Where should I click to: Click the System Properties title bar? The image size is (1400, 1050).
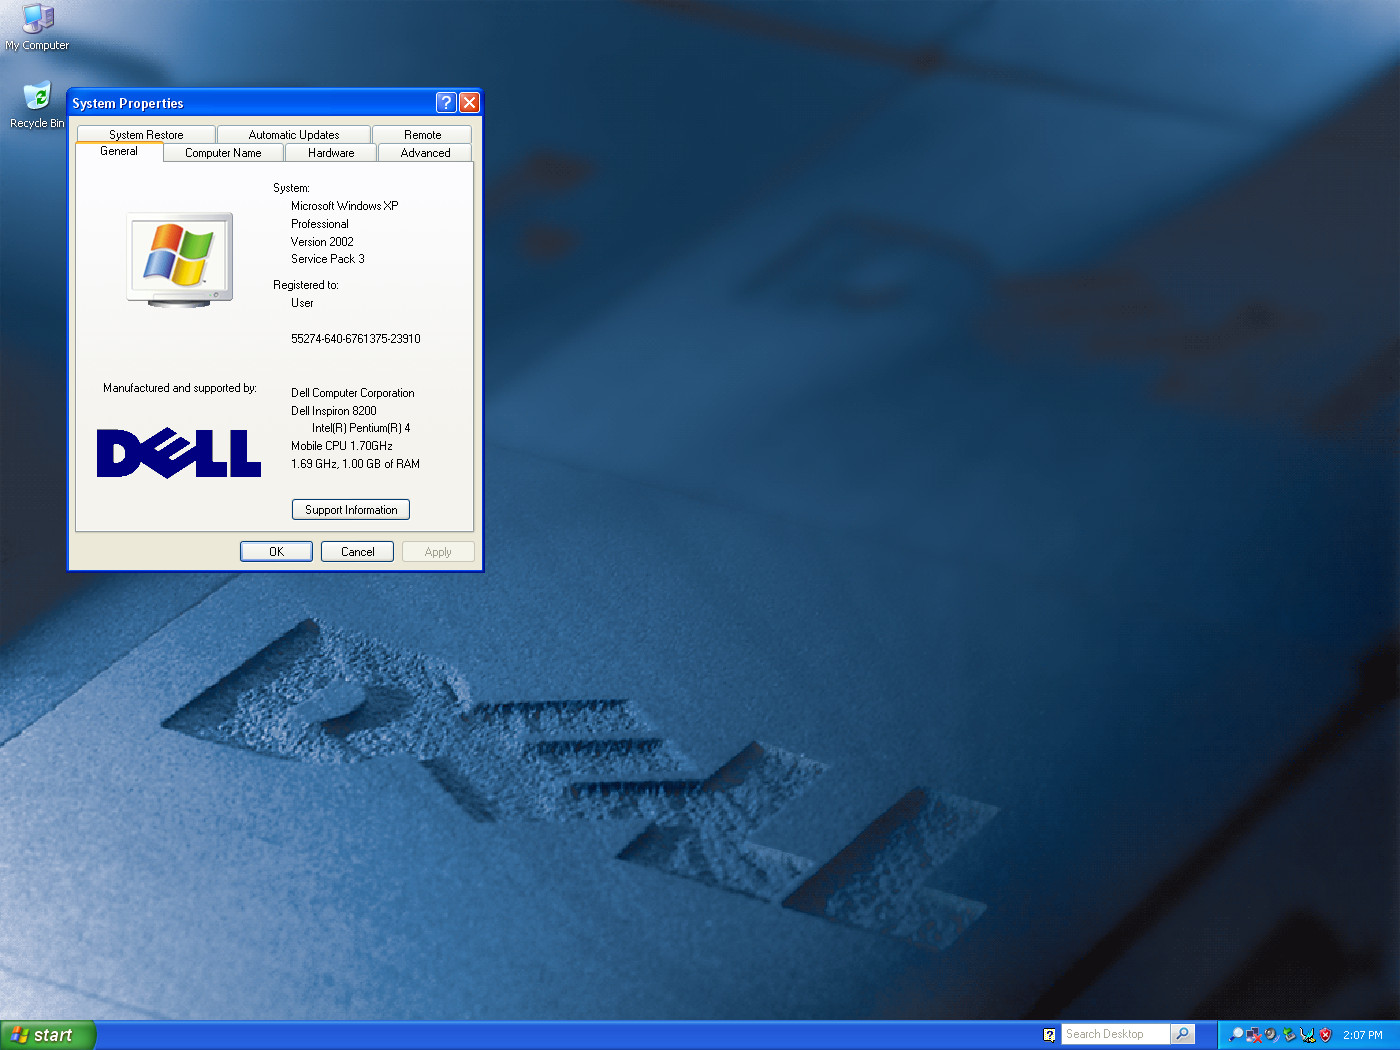(x=250, y=102)
